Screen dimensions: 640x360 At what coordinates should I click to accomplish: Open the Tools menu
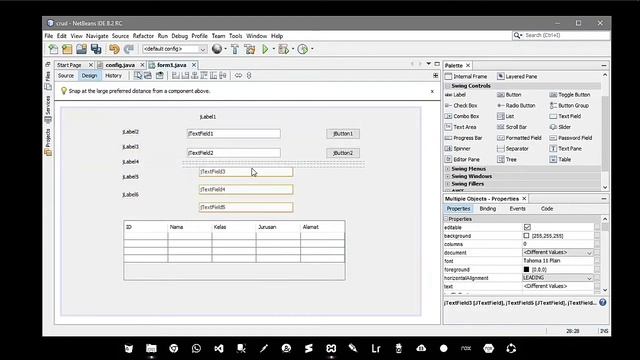click(236, 36)
